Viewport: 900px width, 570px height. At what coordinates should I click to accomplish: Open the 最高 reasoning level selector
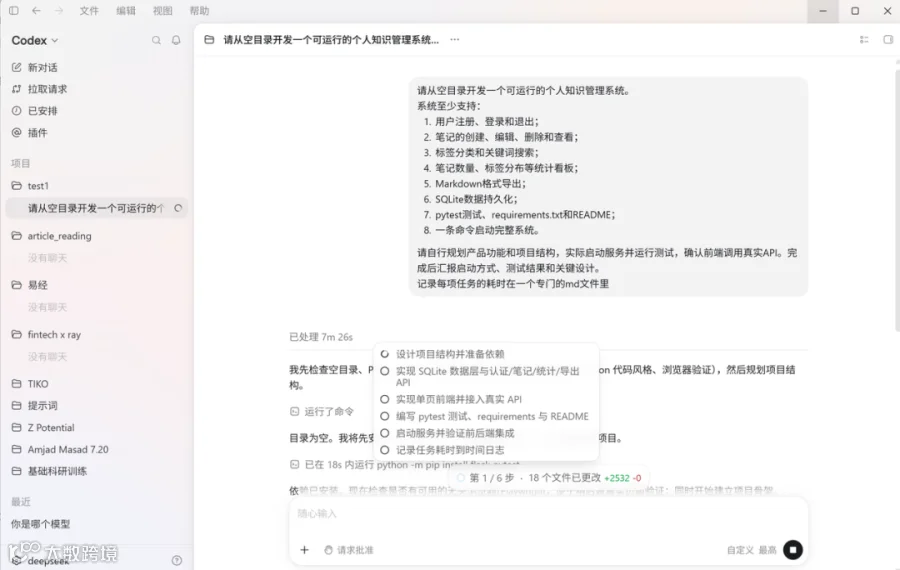pyautogui.click(x=767, y=550)
